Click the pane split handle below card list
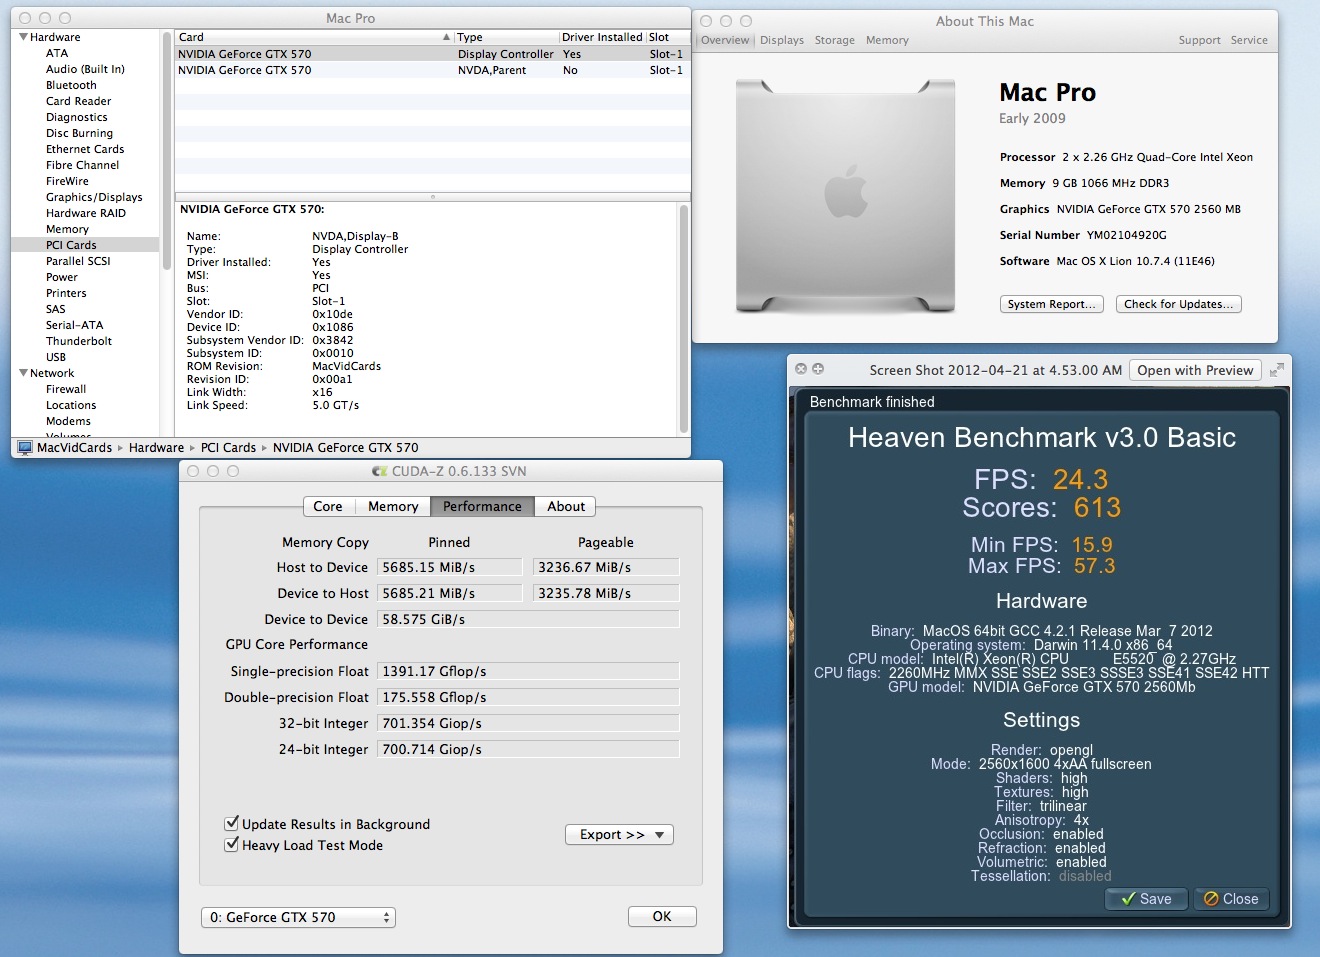Screen dimensions: 1320x957 [432, 197]
